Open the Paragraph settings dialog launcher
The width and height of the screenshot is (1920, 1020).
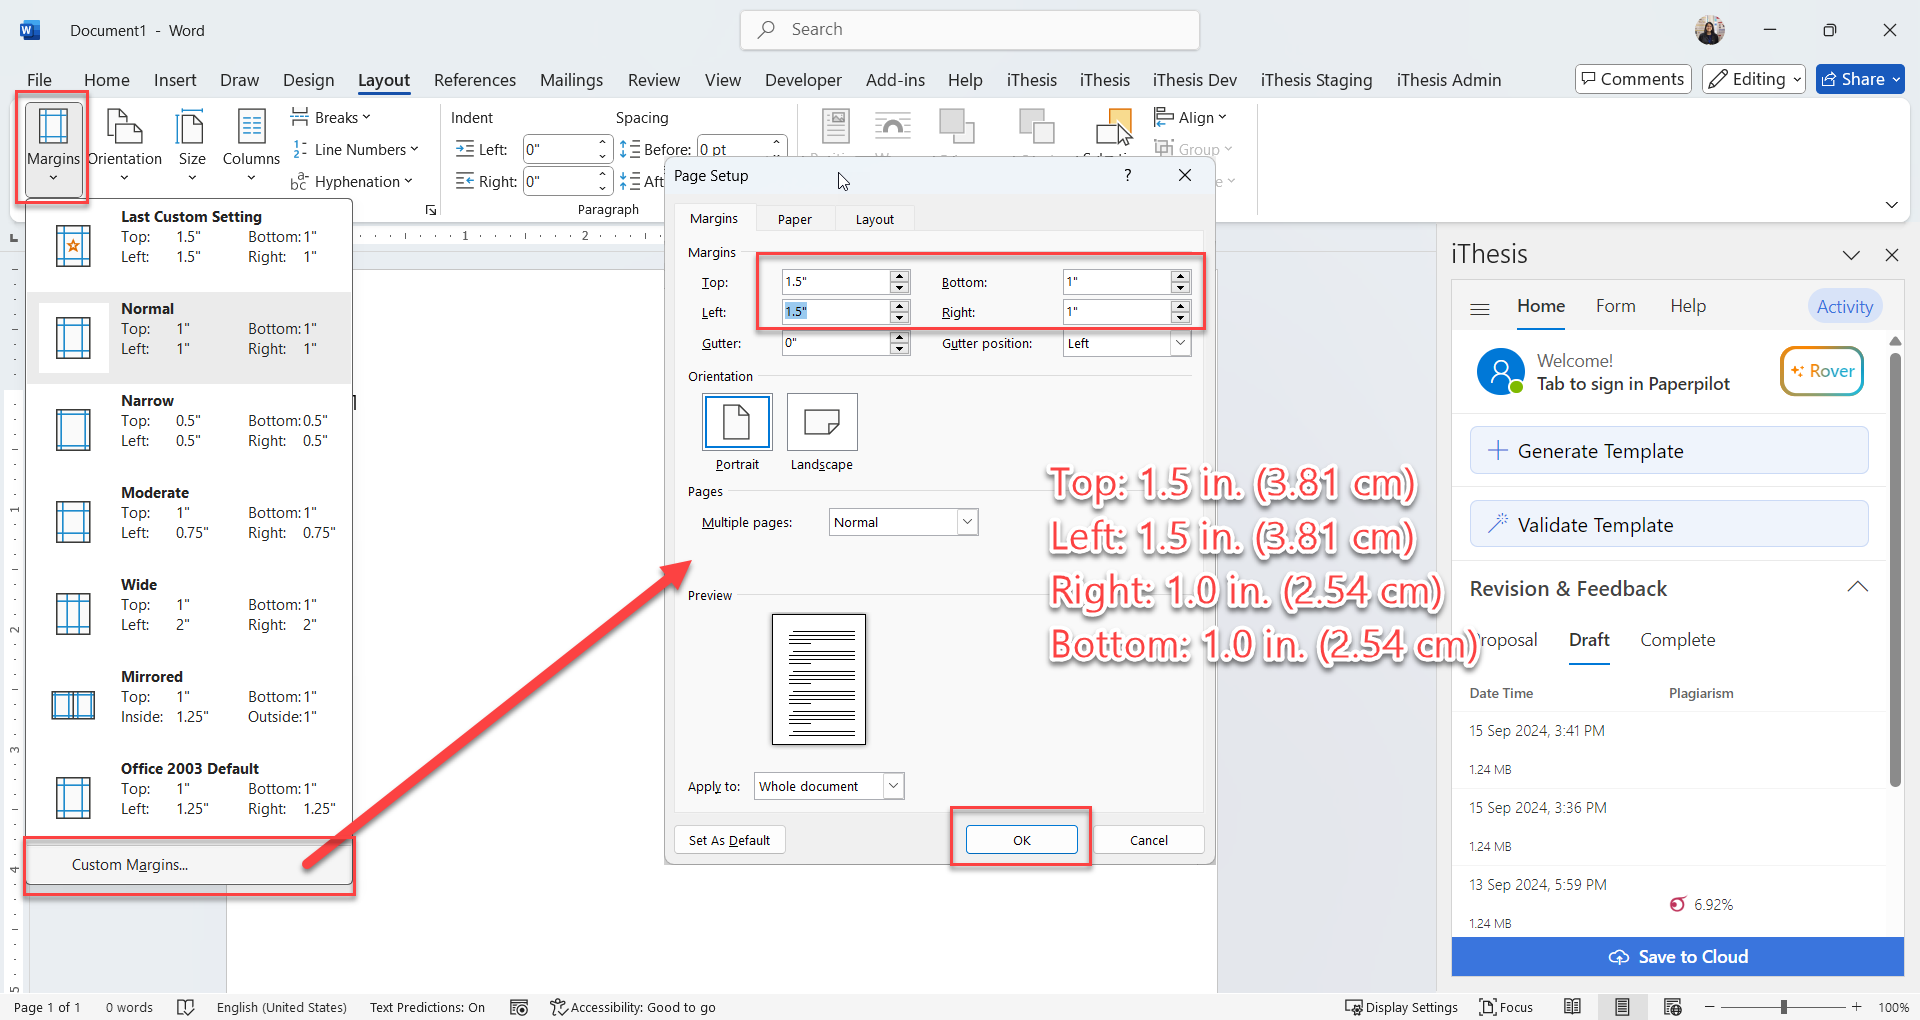(431, 210)
